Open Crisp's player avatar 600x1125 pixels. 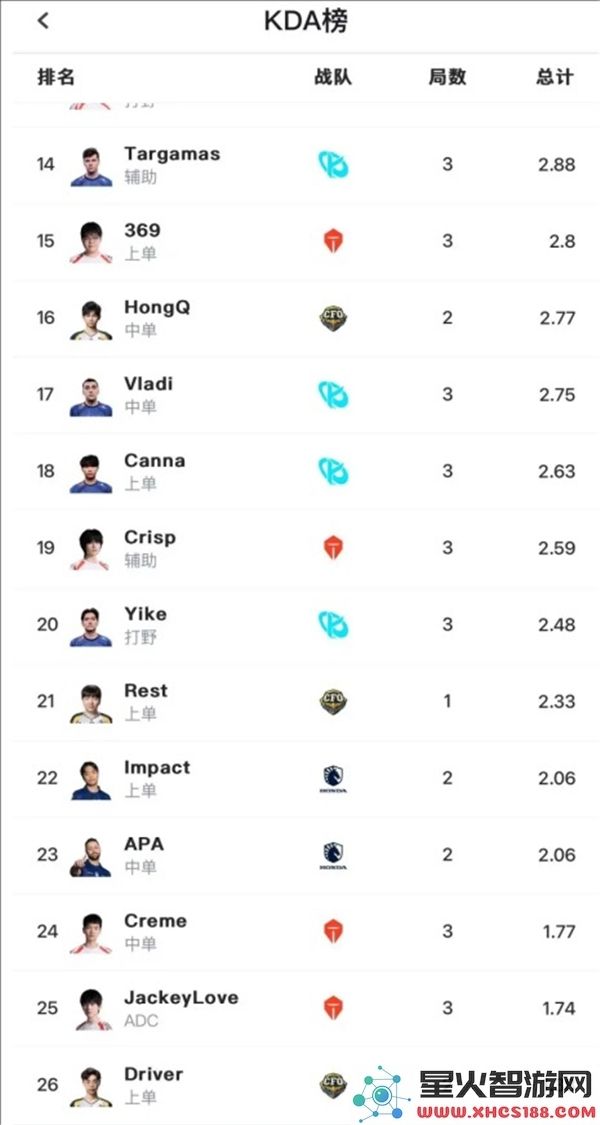(x=91, y=550)
